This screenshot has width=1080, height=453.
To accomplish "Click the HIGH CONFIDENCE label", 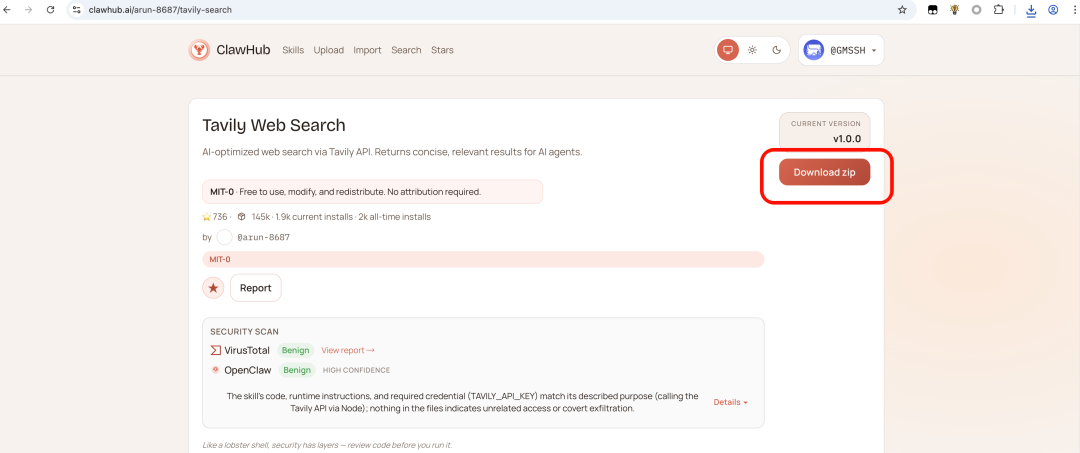I will (356, 370).
